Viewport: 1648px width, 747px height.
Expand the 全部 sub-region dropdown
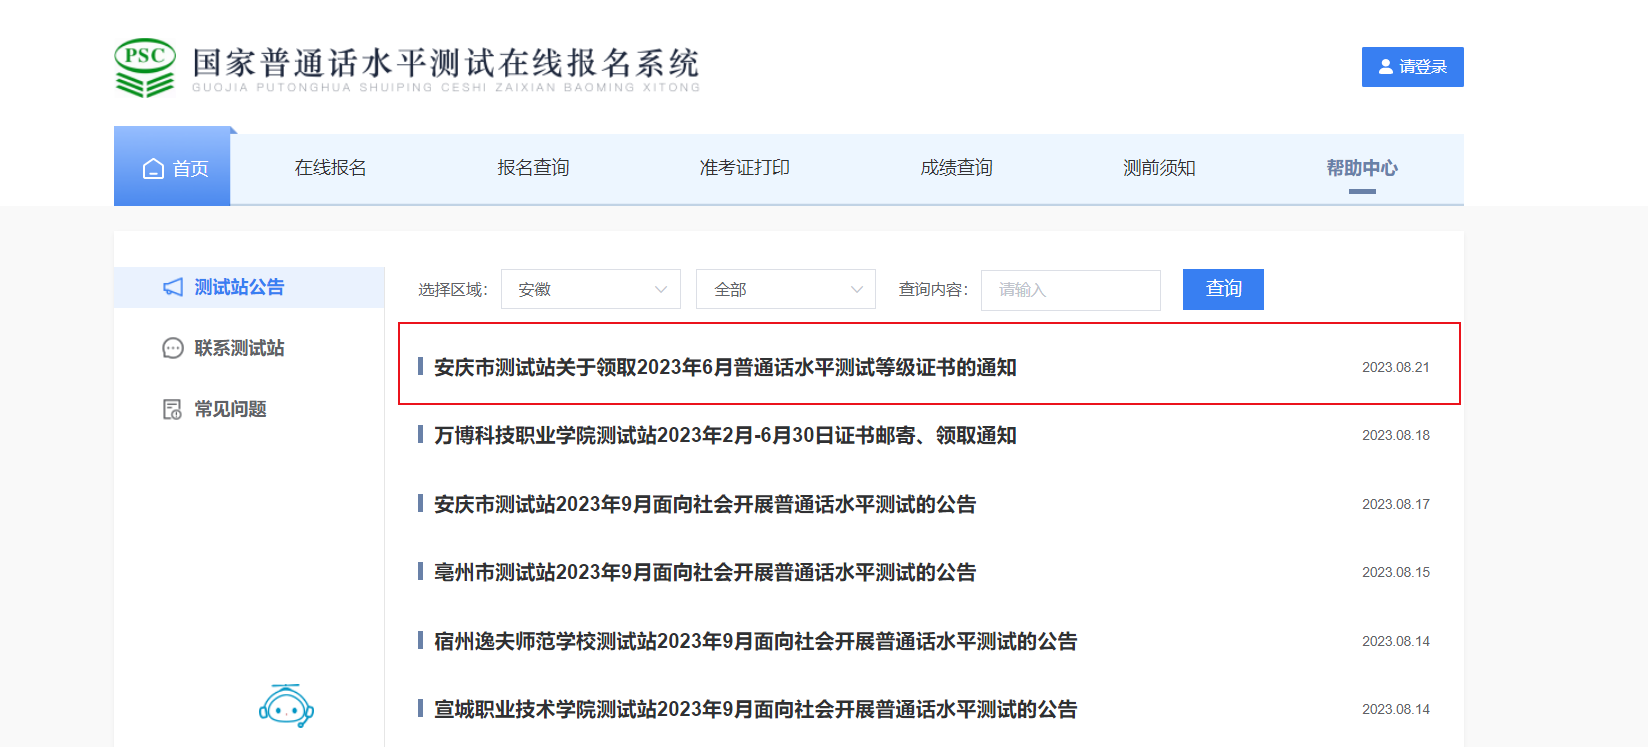785,290
